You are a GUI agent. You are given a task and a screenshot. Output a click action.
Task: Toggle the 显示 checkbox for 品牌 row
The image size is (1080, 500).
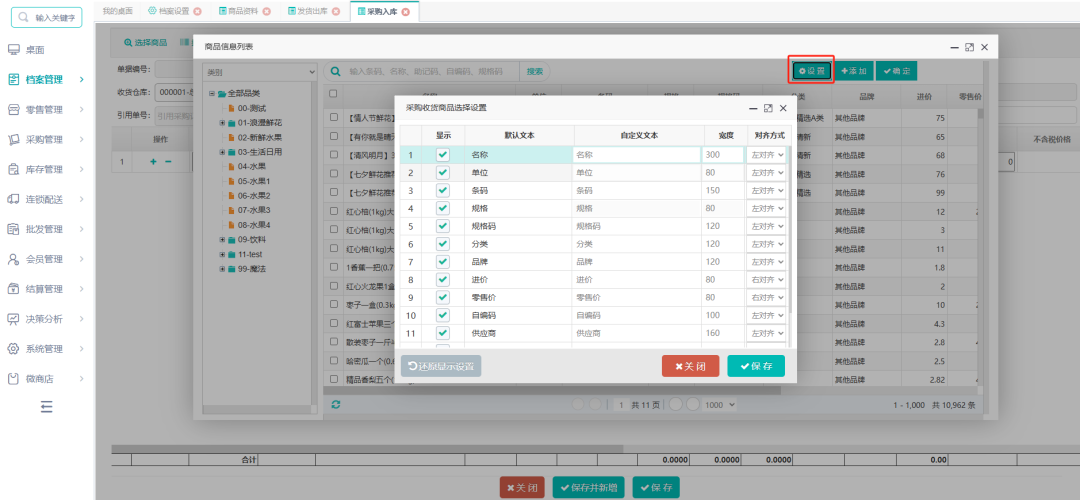pos(443,262)
